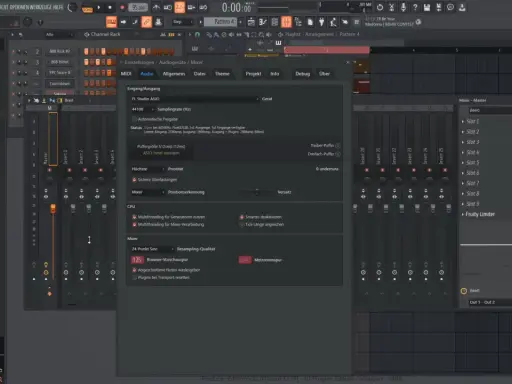This screenshot has width=512, height=384.
Task: Open the Piano roll window icon
Action: (x=263, y=22)
